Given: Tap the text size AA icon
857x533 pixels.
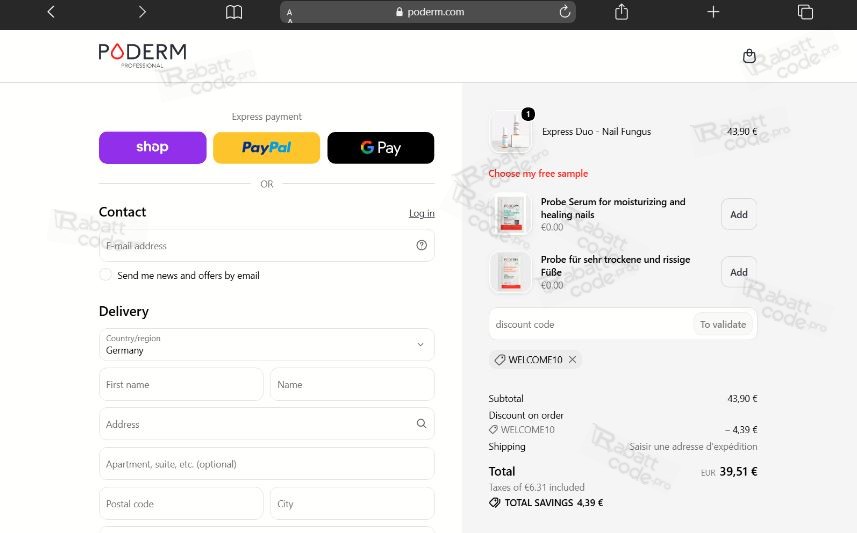Looking at the screenshot, I should click(x=290, y=13).
